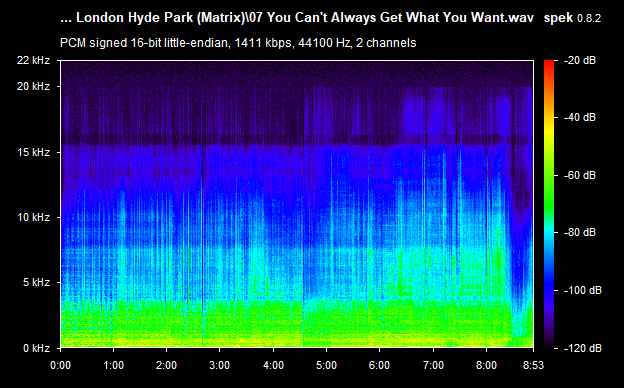The image size is (624, 388).
Task: Click the -60 dB scale label
Action: [x=580, y=175]
